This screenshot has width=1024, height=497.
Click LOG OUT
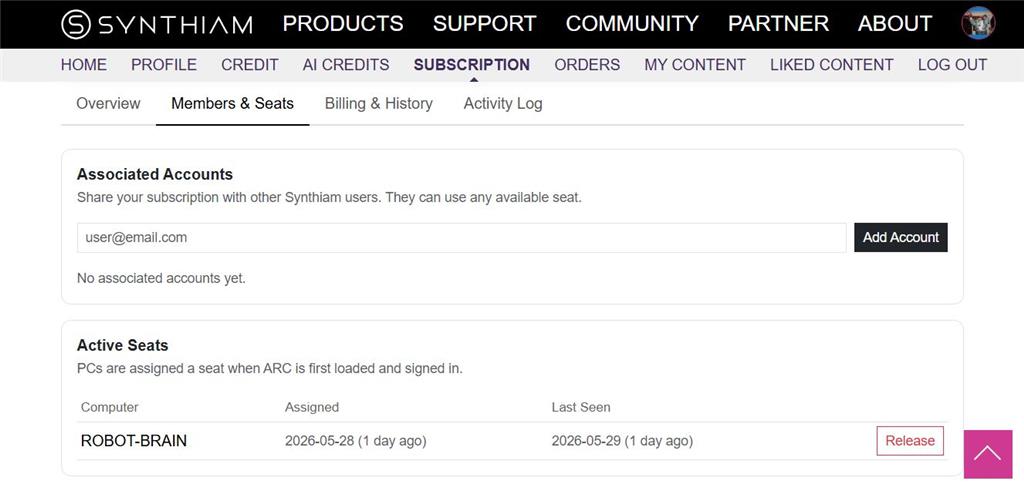coord(952,65)
